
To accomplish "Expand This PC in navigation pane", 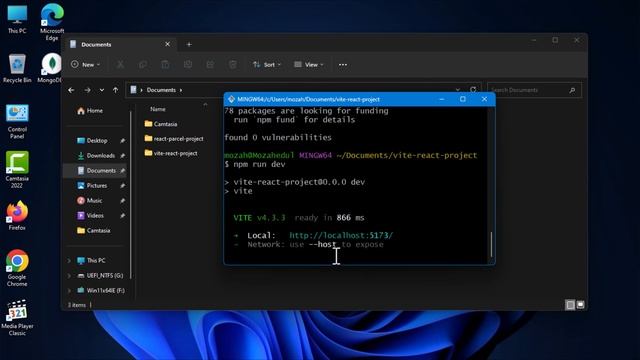I will tap(69, 260).
